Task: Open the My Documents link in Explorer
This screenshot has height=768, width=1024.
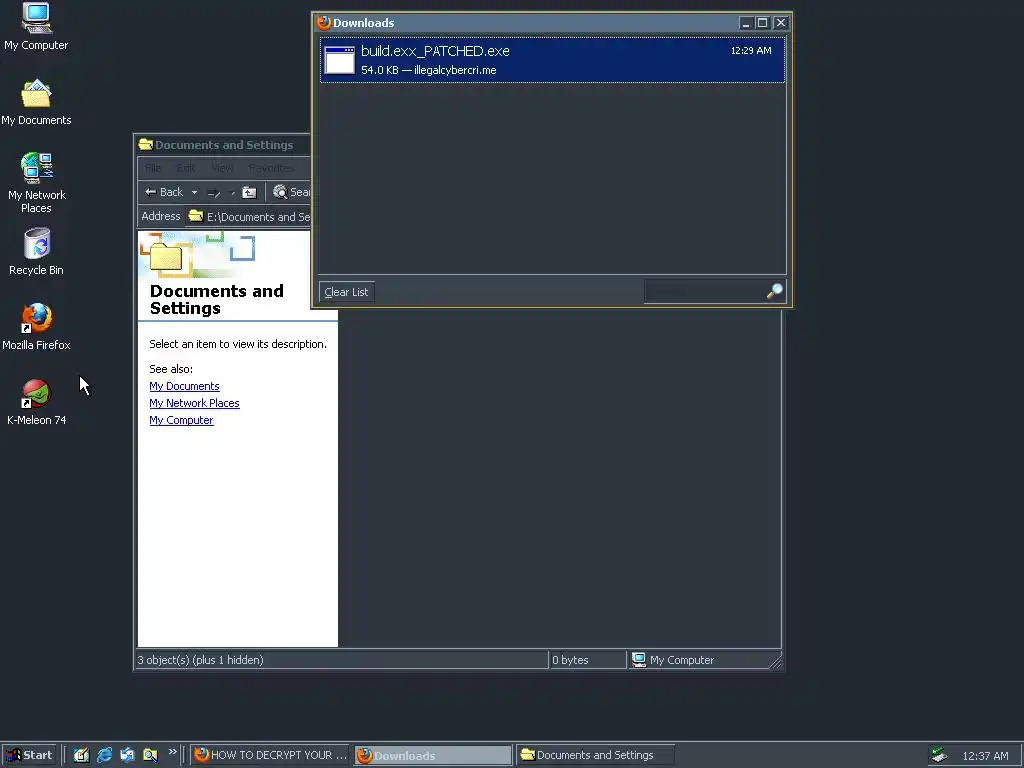Action: click(184, 386)
